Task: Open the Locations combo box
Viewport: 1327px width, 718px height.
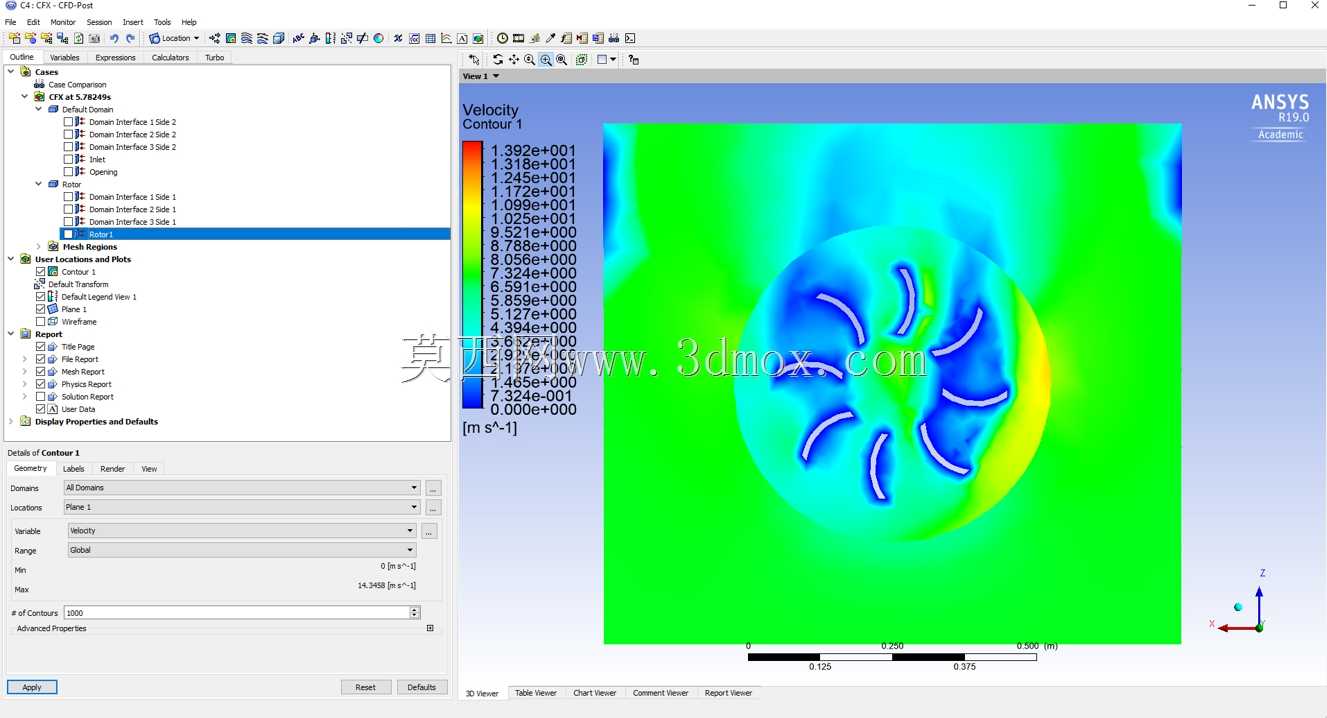Action: coord(242,507)
